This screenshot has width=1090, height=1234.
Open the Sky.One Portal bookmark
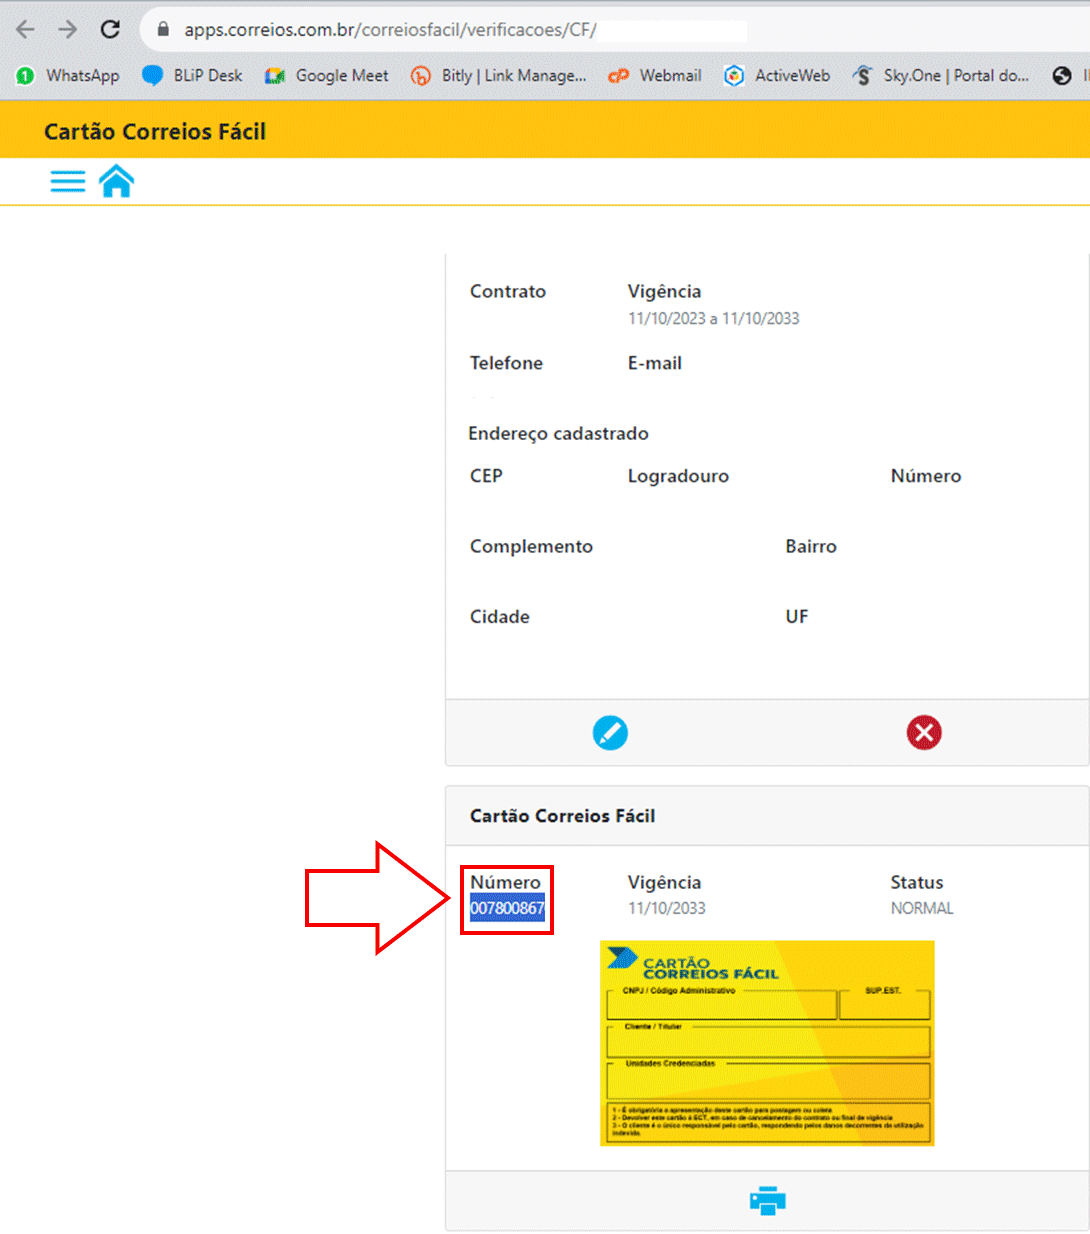coord(940,75)
